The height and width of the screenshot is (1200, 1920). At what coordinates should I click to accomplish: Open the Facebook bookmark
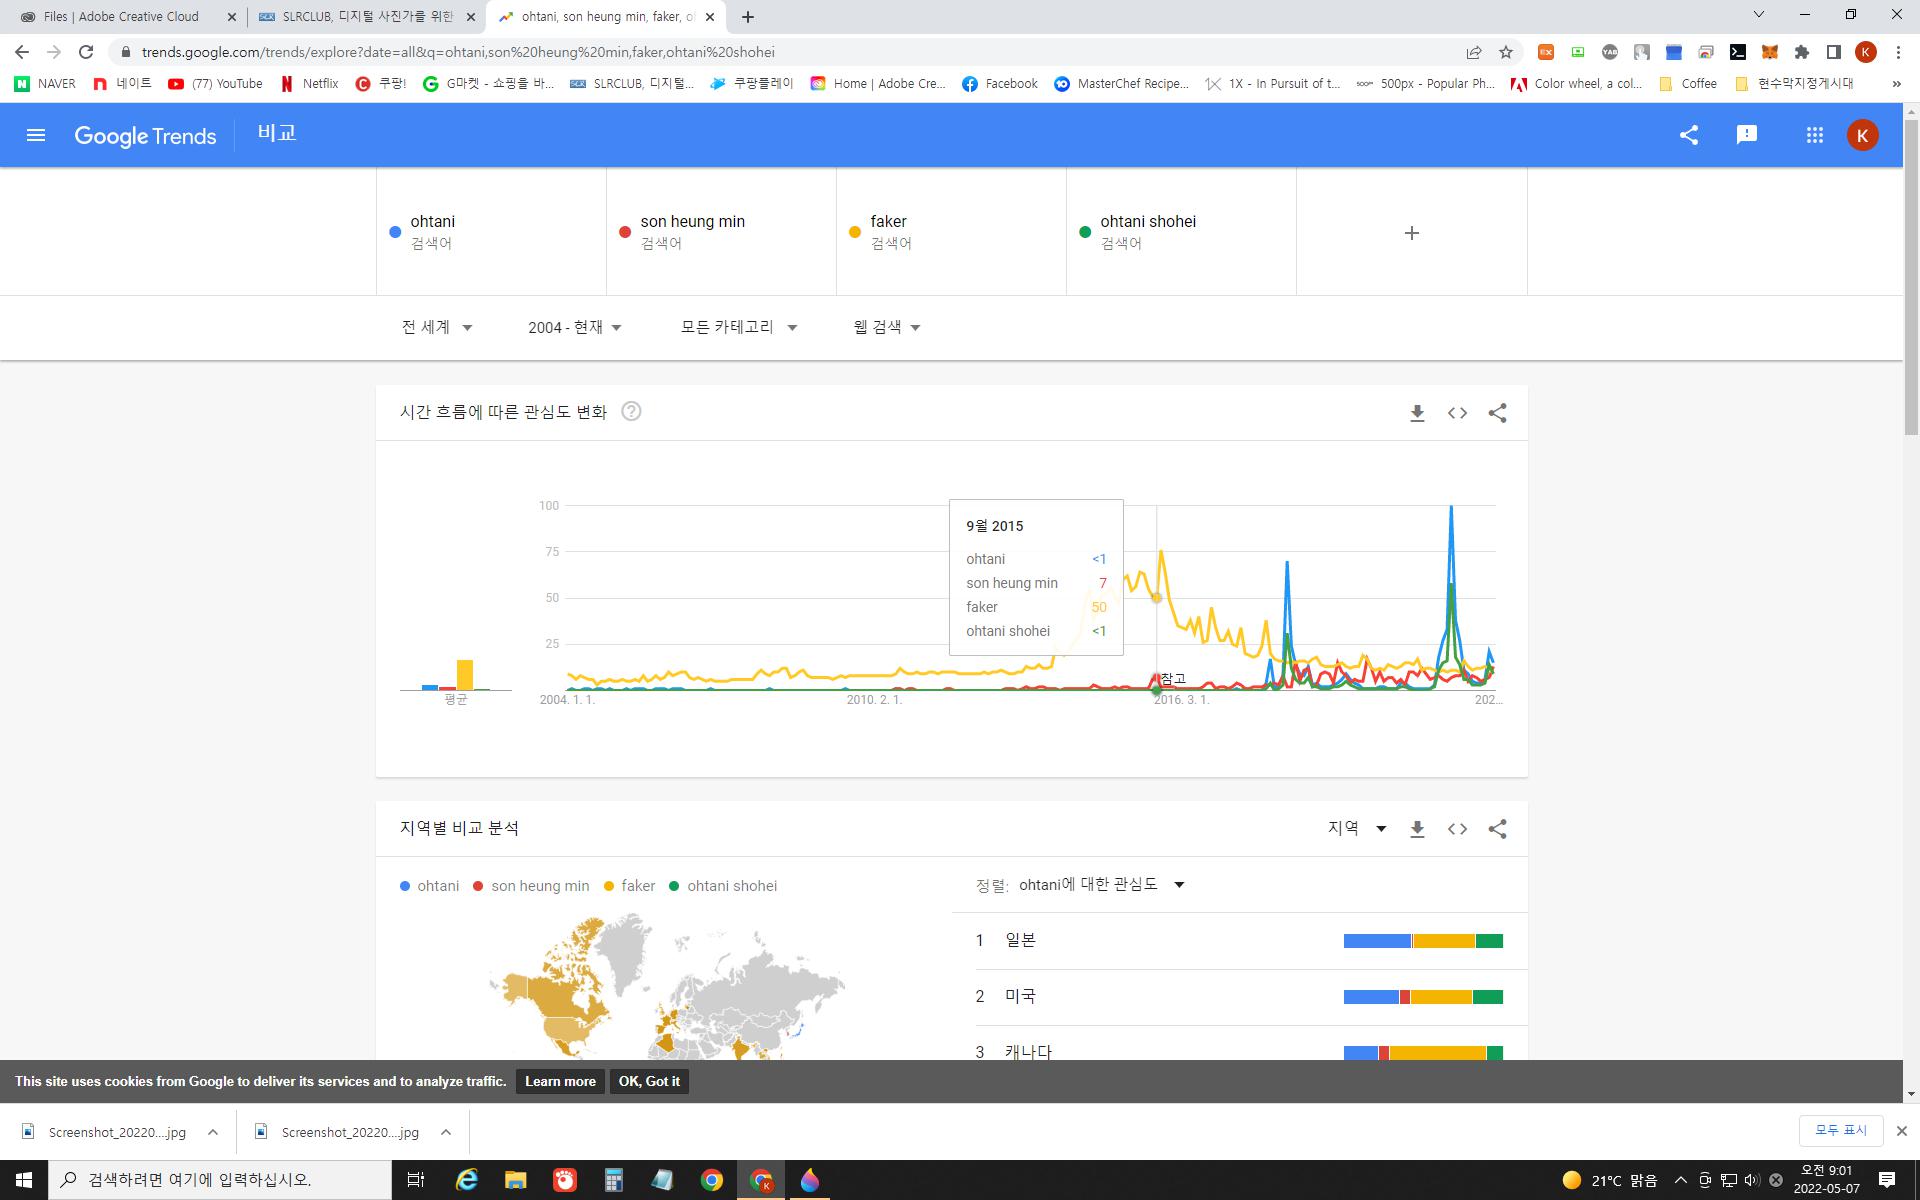[x=999, y=84]
